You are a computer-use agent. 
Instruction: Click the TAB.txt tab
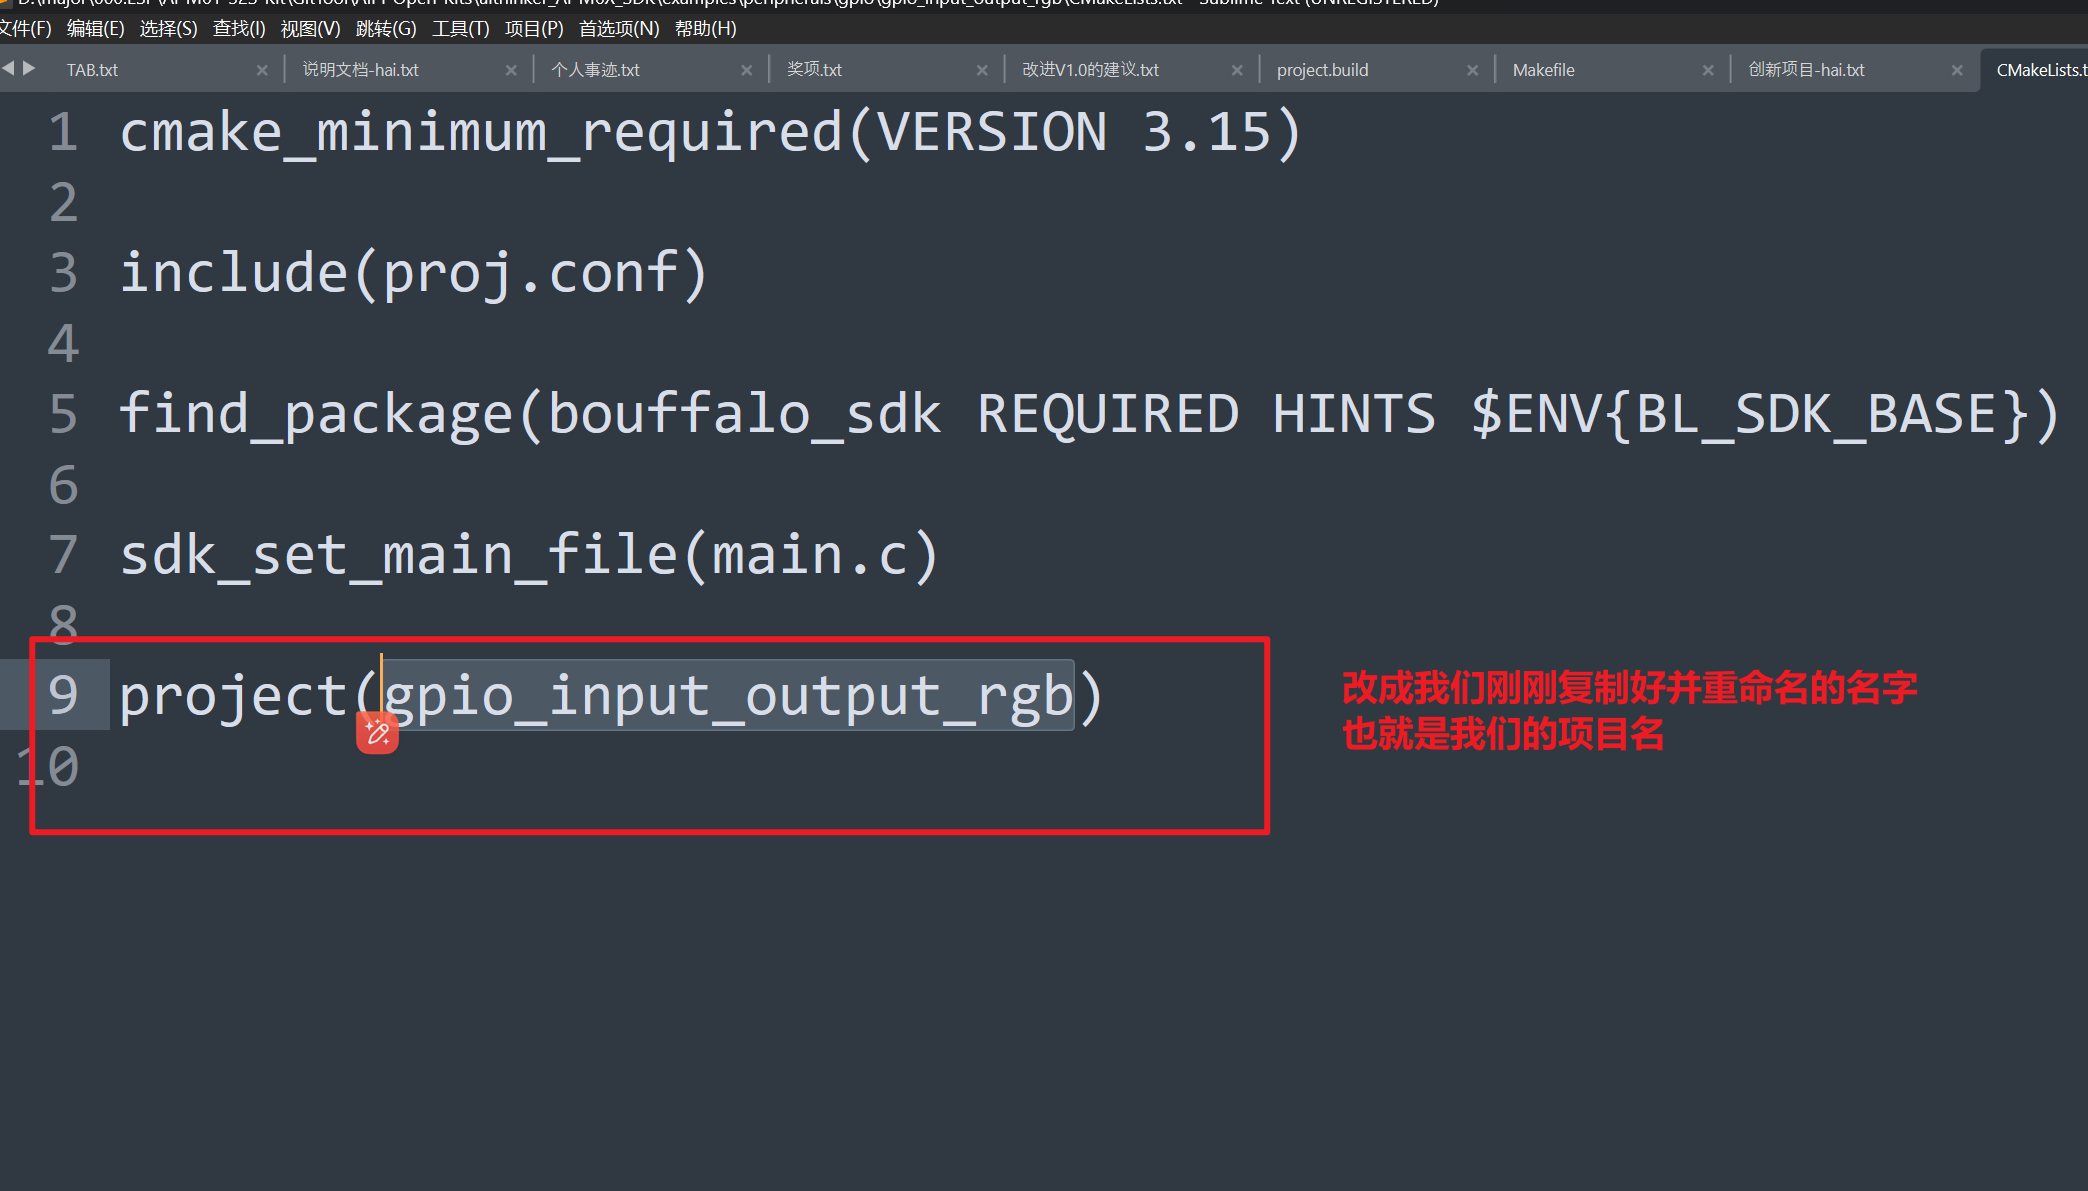[x=90, y=69]
